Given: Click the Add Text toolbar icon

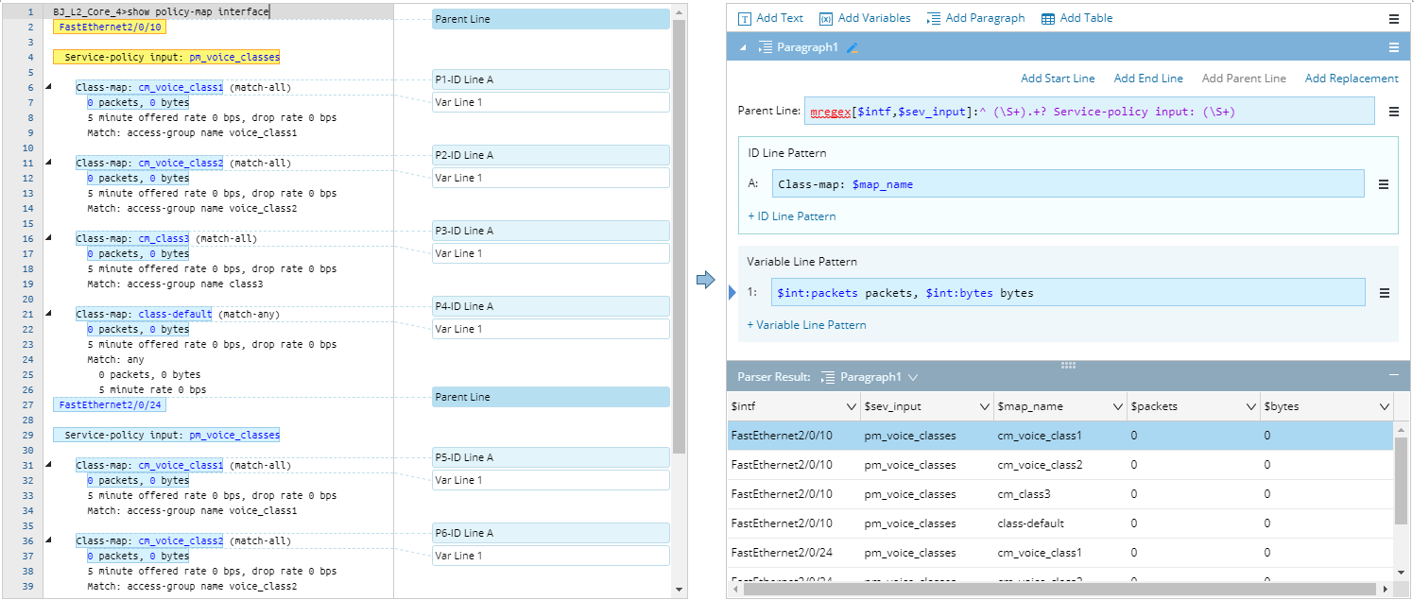Looking at the screenshot, I should [x=745, y=18].
